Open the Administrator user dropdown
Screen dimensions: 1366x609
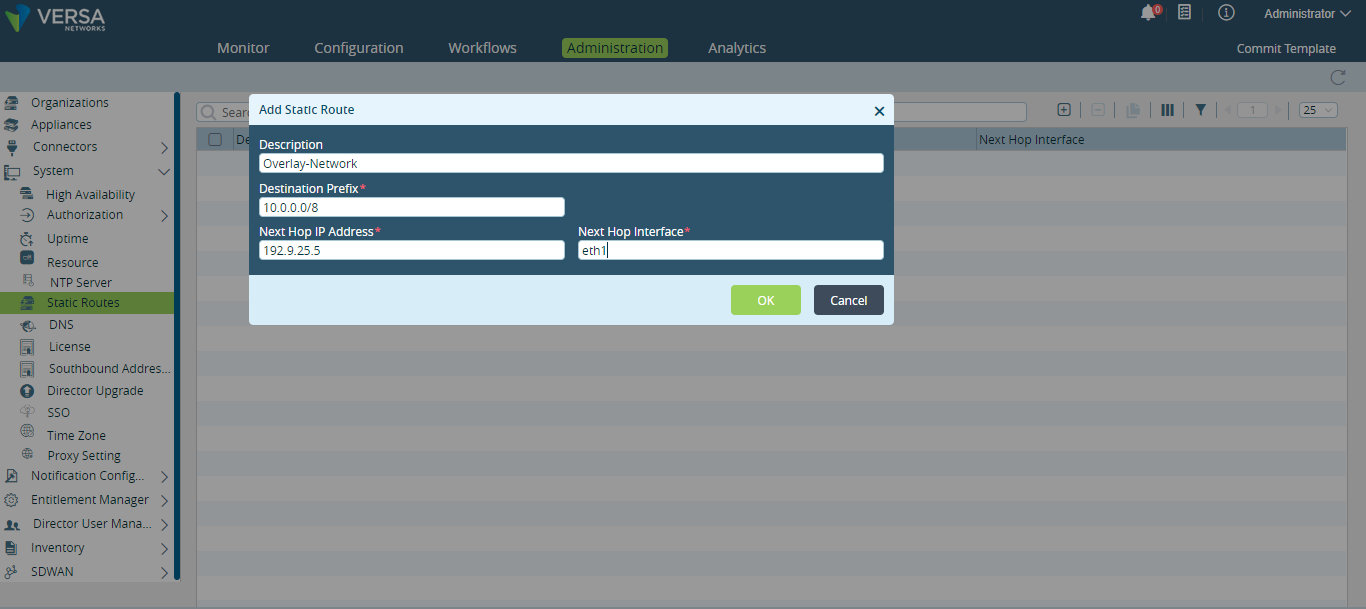coord(1306,14)
